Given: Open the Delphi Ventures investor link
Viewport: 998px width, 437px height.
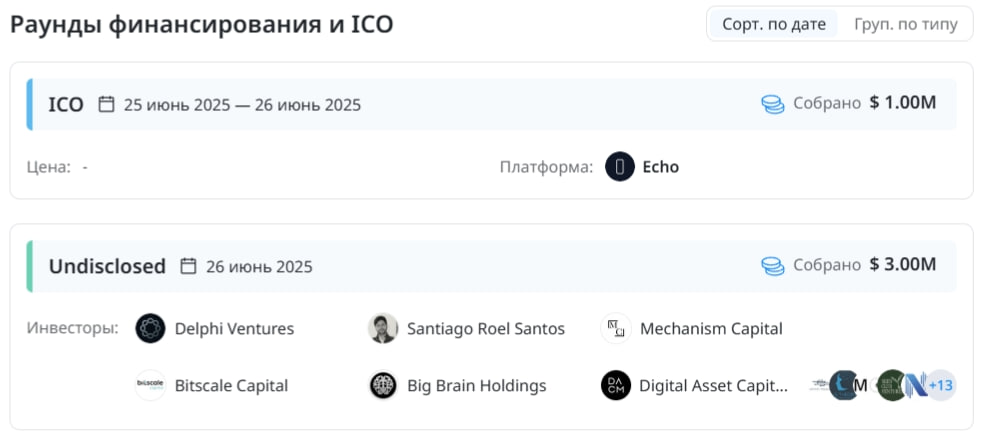Looking at the screenshot, I should pyautogui.click(x=234, y=329).
